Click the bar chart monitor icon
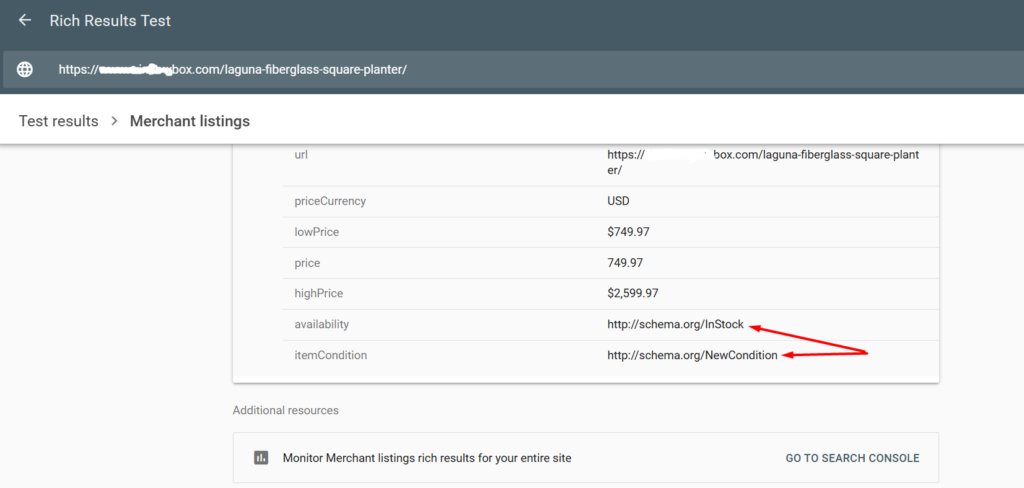This screenshot has height=488, width=1024. [261, 458]
